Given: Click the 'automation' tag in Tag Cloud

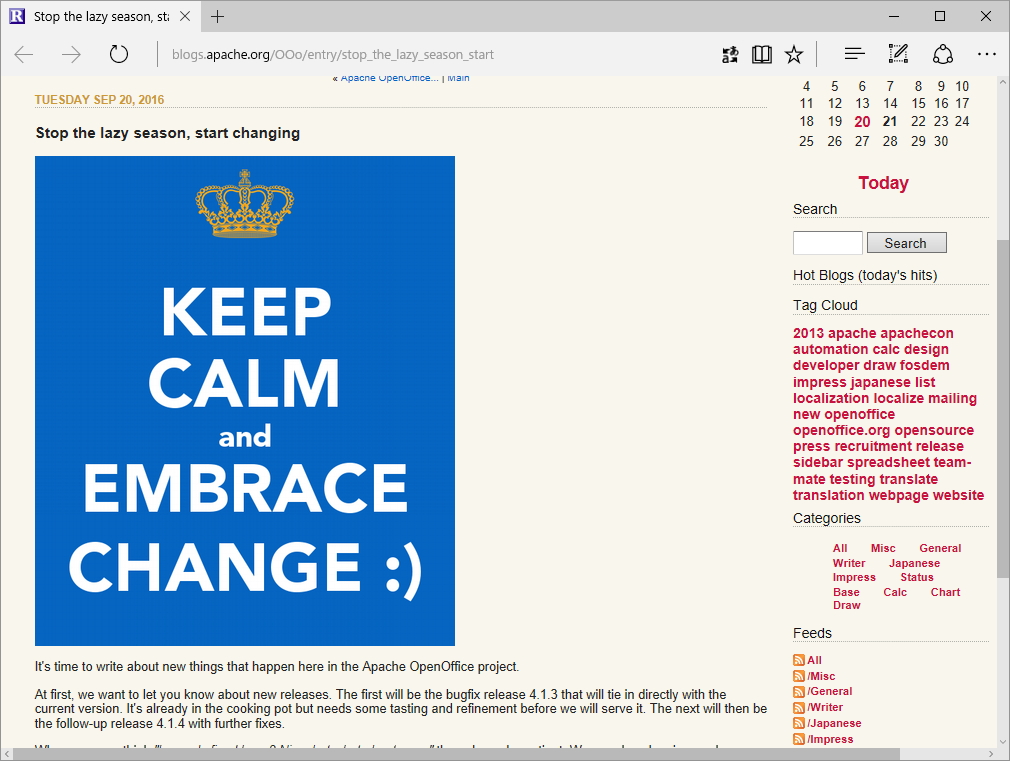Looking at the screenshot, I should click(830, 349).
